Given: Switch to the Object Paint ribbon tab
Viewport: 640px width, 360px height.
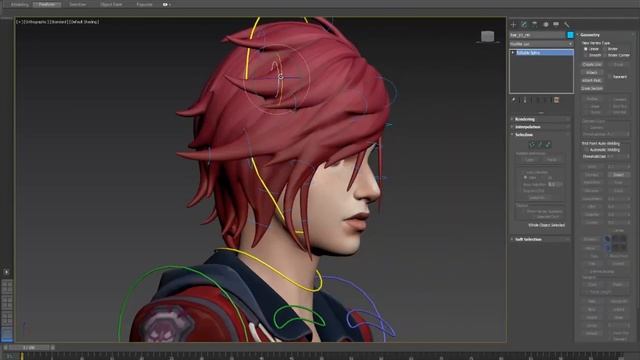Looking at the screenshot, I should click(x=111, y=4).
